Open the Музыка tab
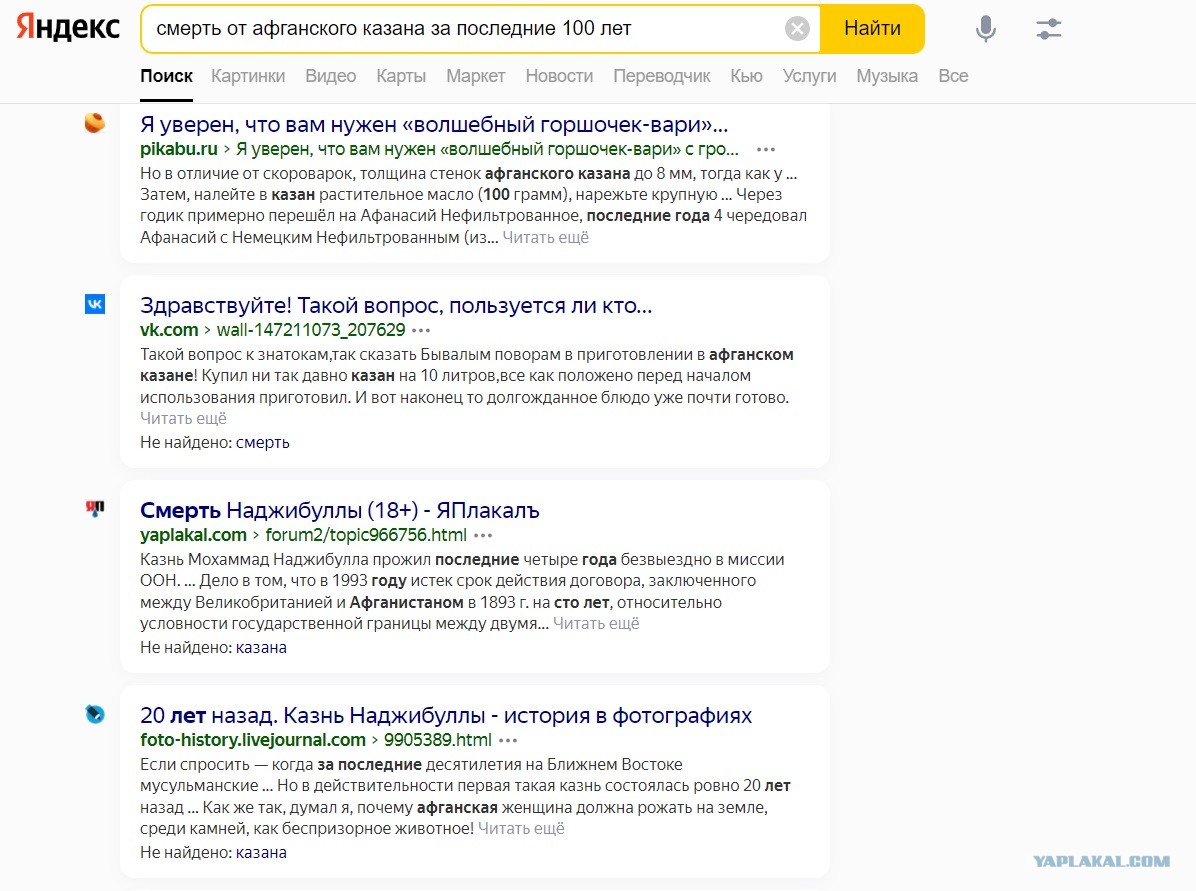Screen dimensions: 1196x891 [886, 76]
